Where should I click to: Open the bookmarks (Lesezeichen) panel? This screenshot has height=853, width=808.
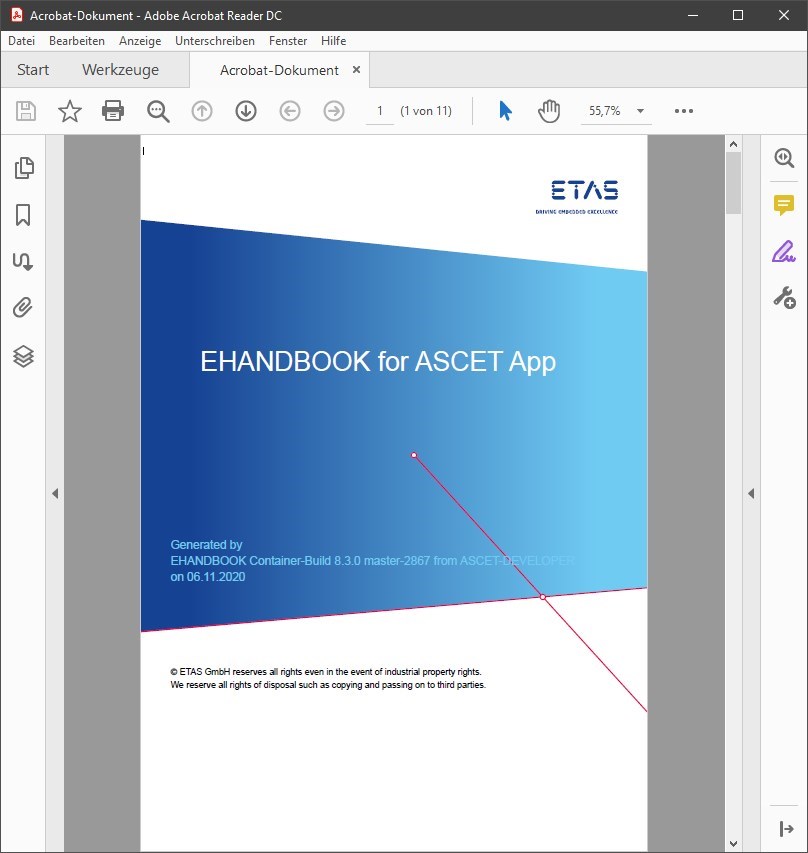[23, 214]
